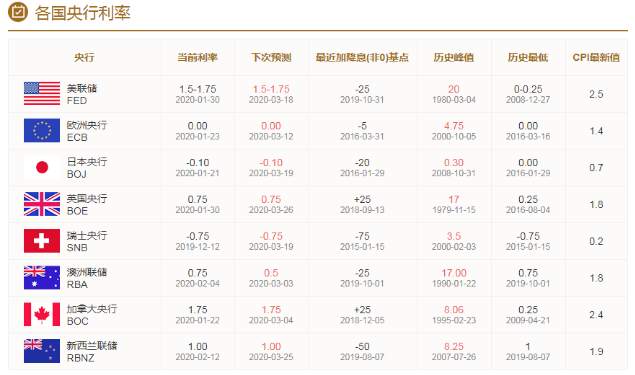Select the 欧洲央行 ECB bank name
Viewport: 635px width, 375px height.
point(87,131)
